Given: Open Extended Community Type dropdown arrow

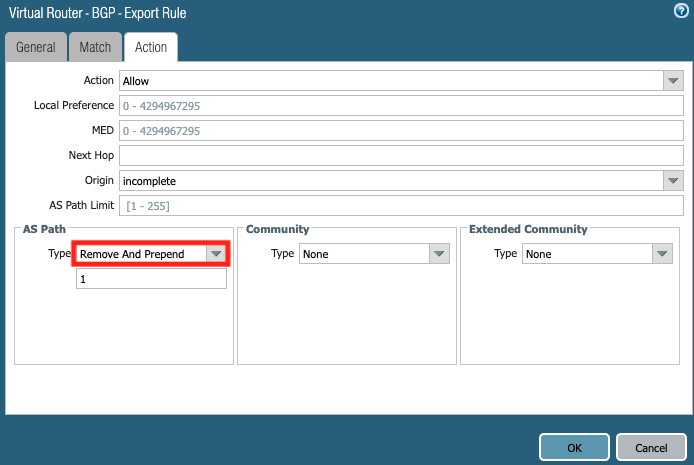Looking at the screenshot, I should [x=662, y=254].
